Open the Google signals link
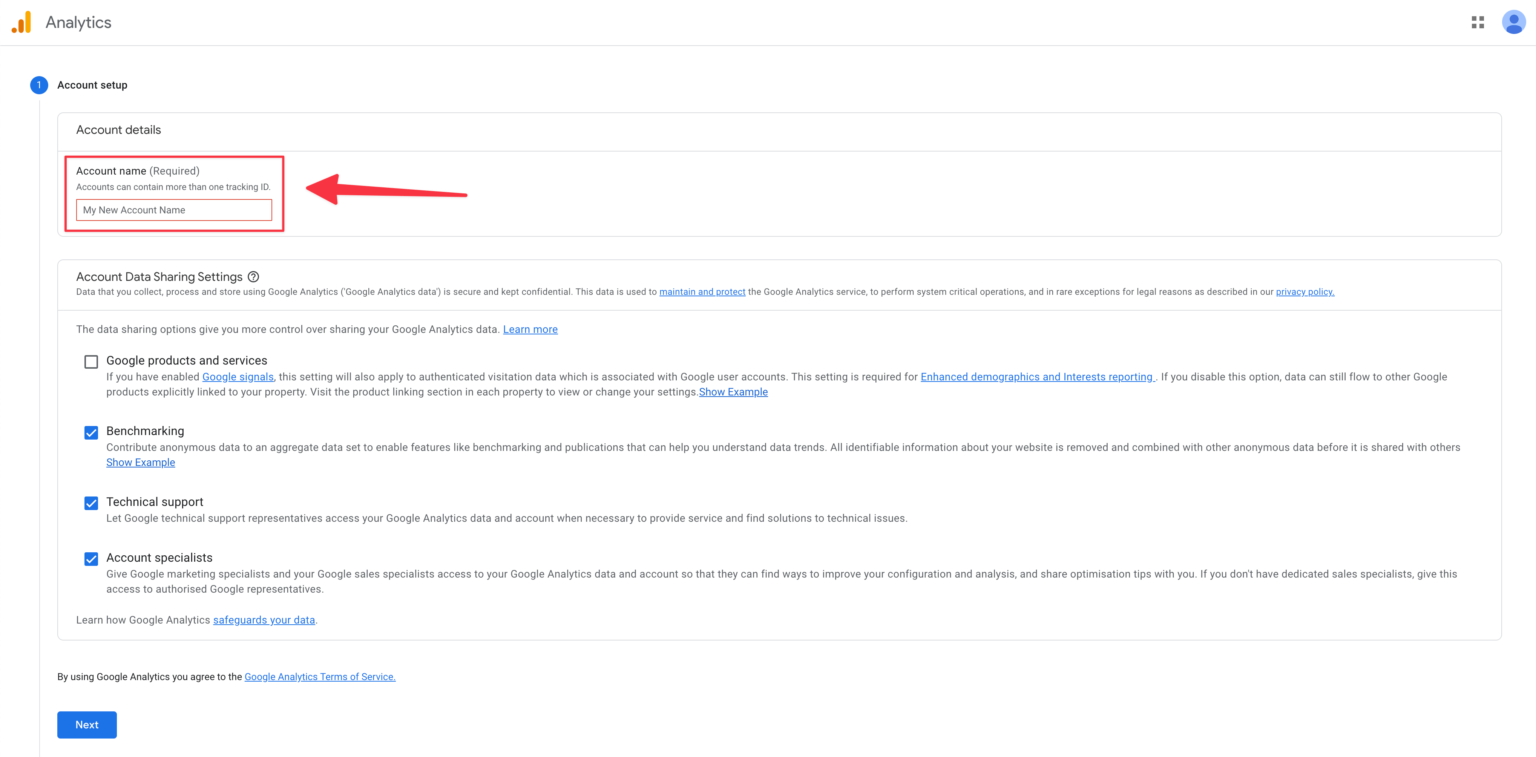 pos(238,376)
